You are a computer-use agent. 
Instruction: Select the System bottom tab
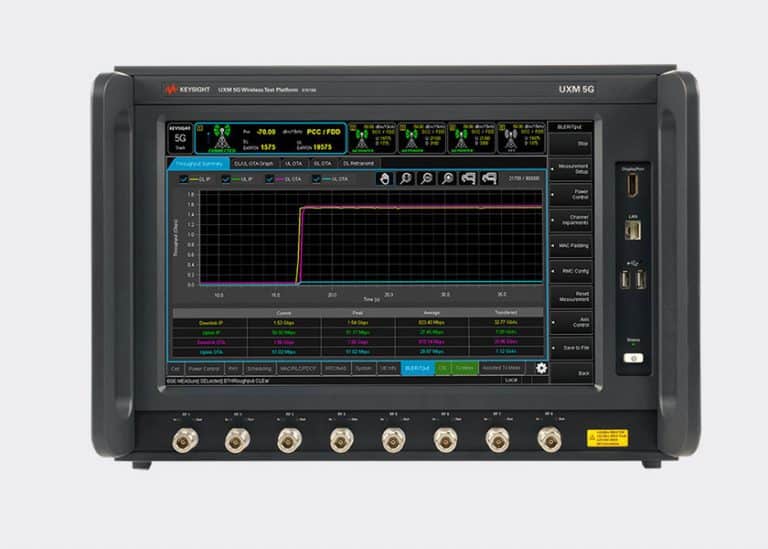[363, 368]
